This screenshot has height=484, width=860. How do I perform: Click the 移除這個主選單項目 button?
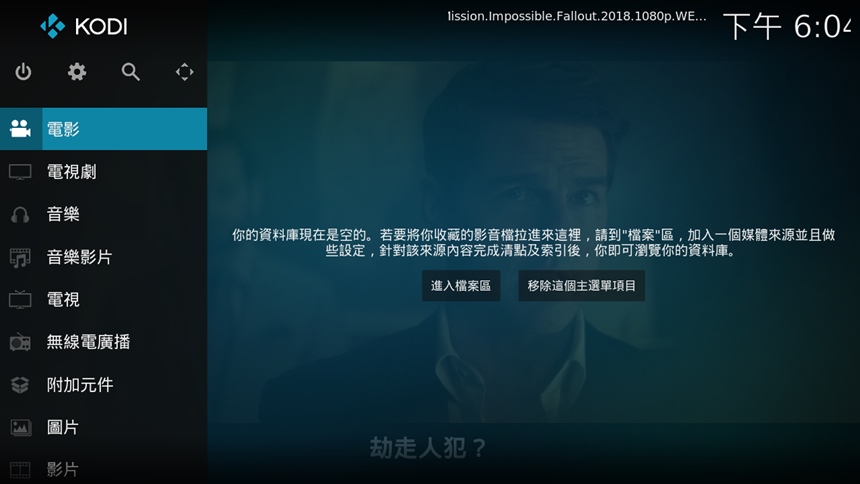pyautogui.click(x=581, y=286)
